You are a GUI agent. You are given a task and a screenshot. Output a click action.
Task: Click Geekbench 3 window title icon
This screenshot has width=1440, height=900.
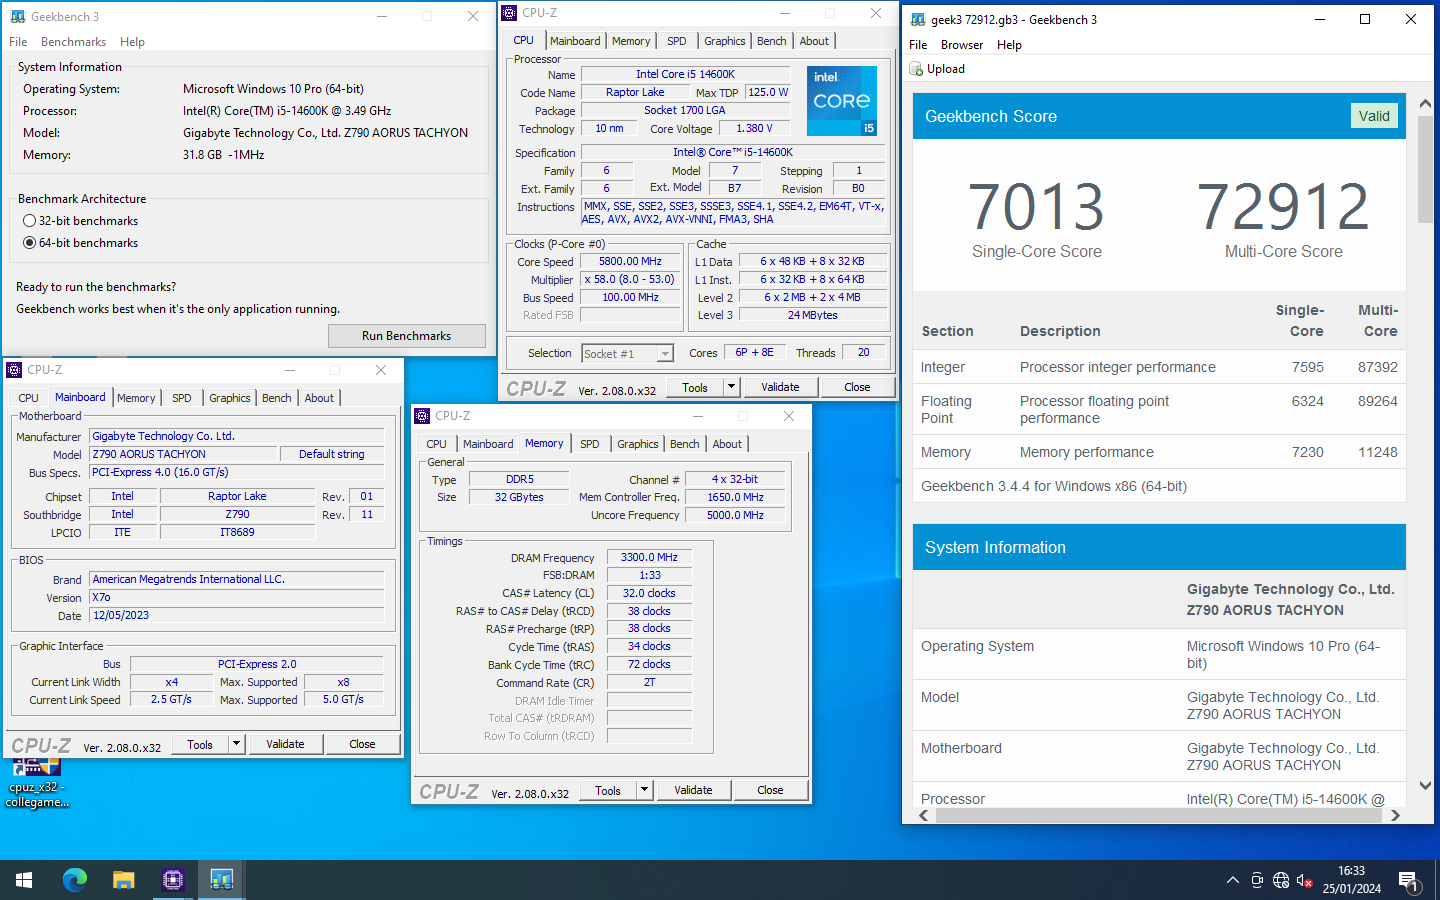tap(18, 17)
